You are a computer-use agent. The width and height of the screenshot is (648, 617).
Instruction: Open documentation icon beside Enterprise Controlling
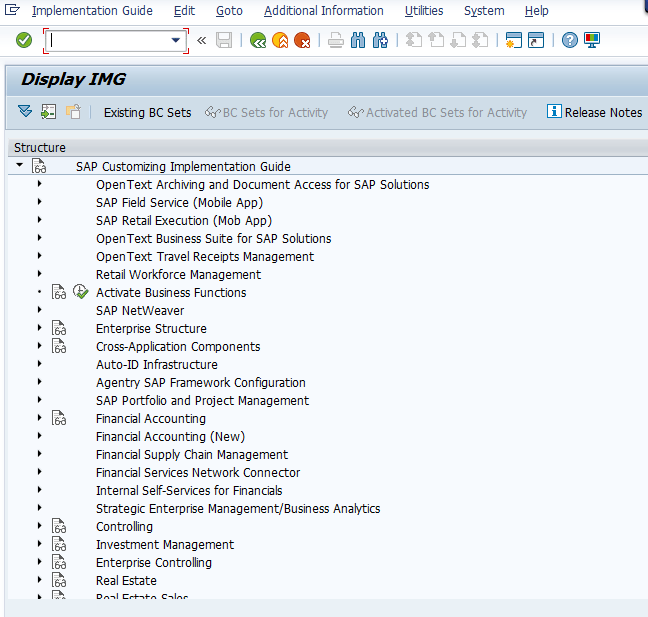click(x=59, y=562)
